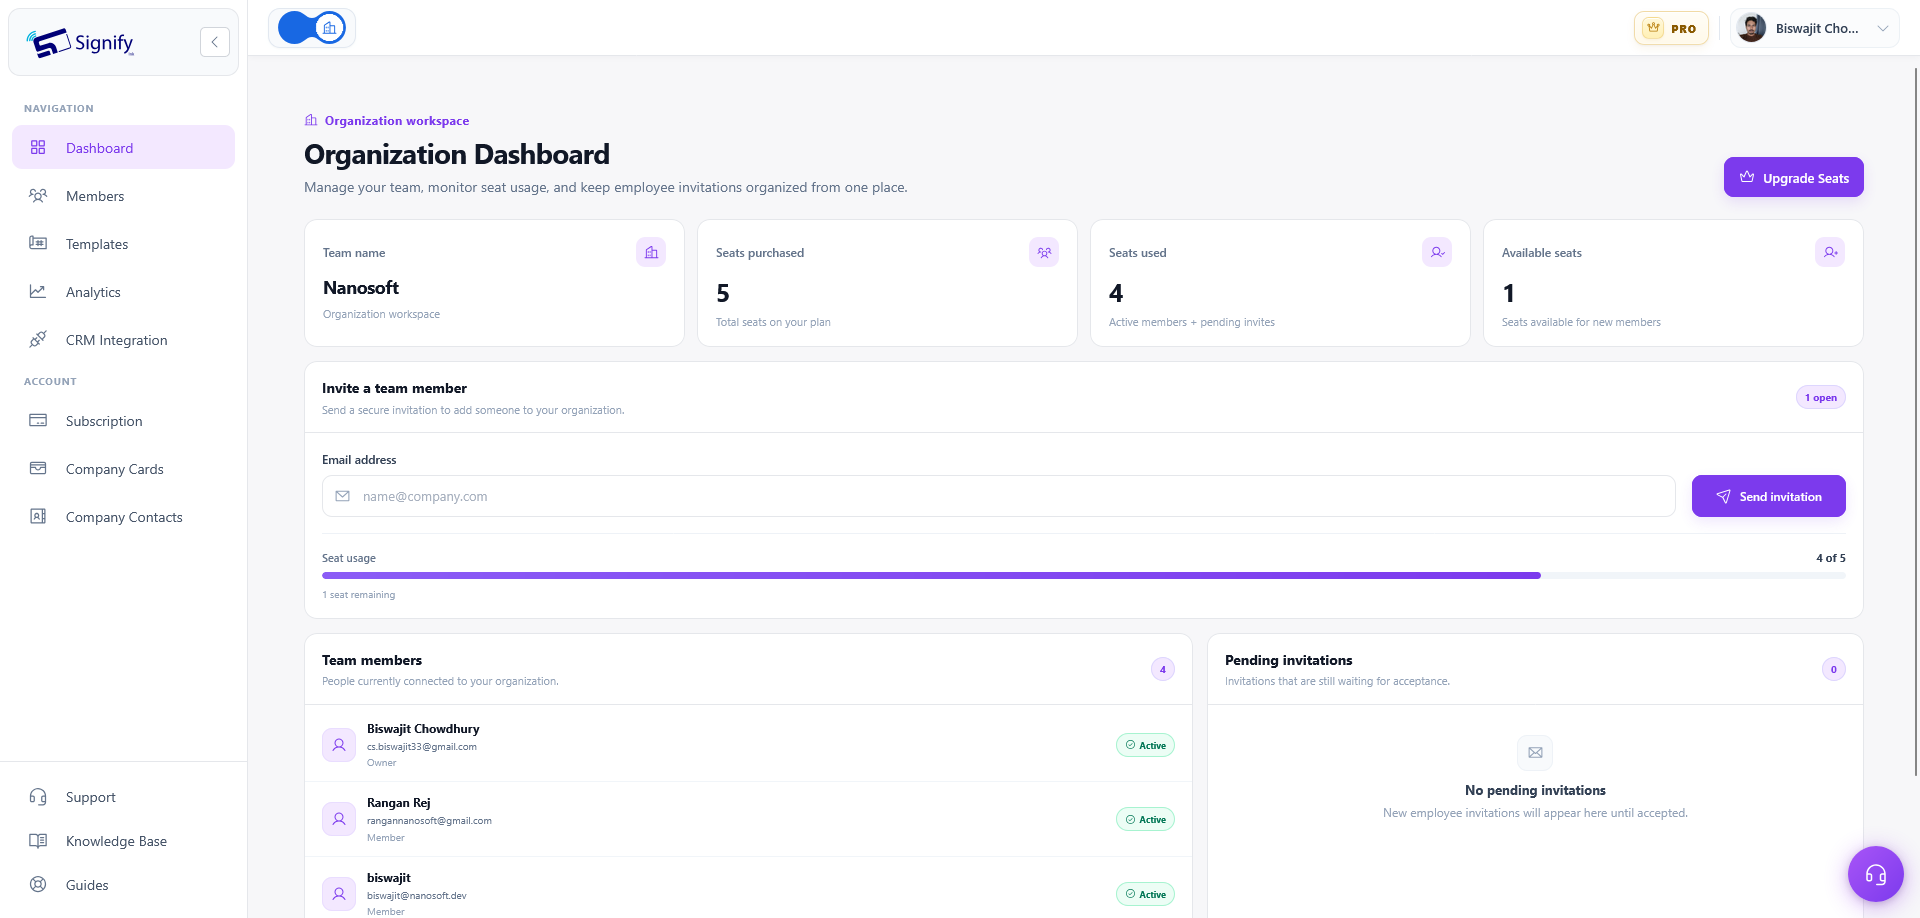Click the Upgrade Seats button
This screenshot has height=918, width=1920.
(x=1793, y=177)
